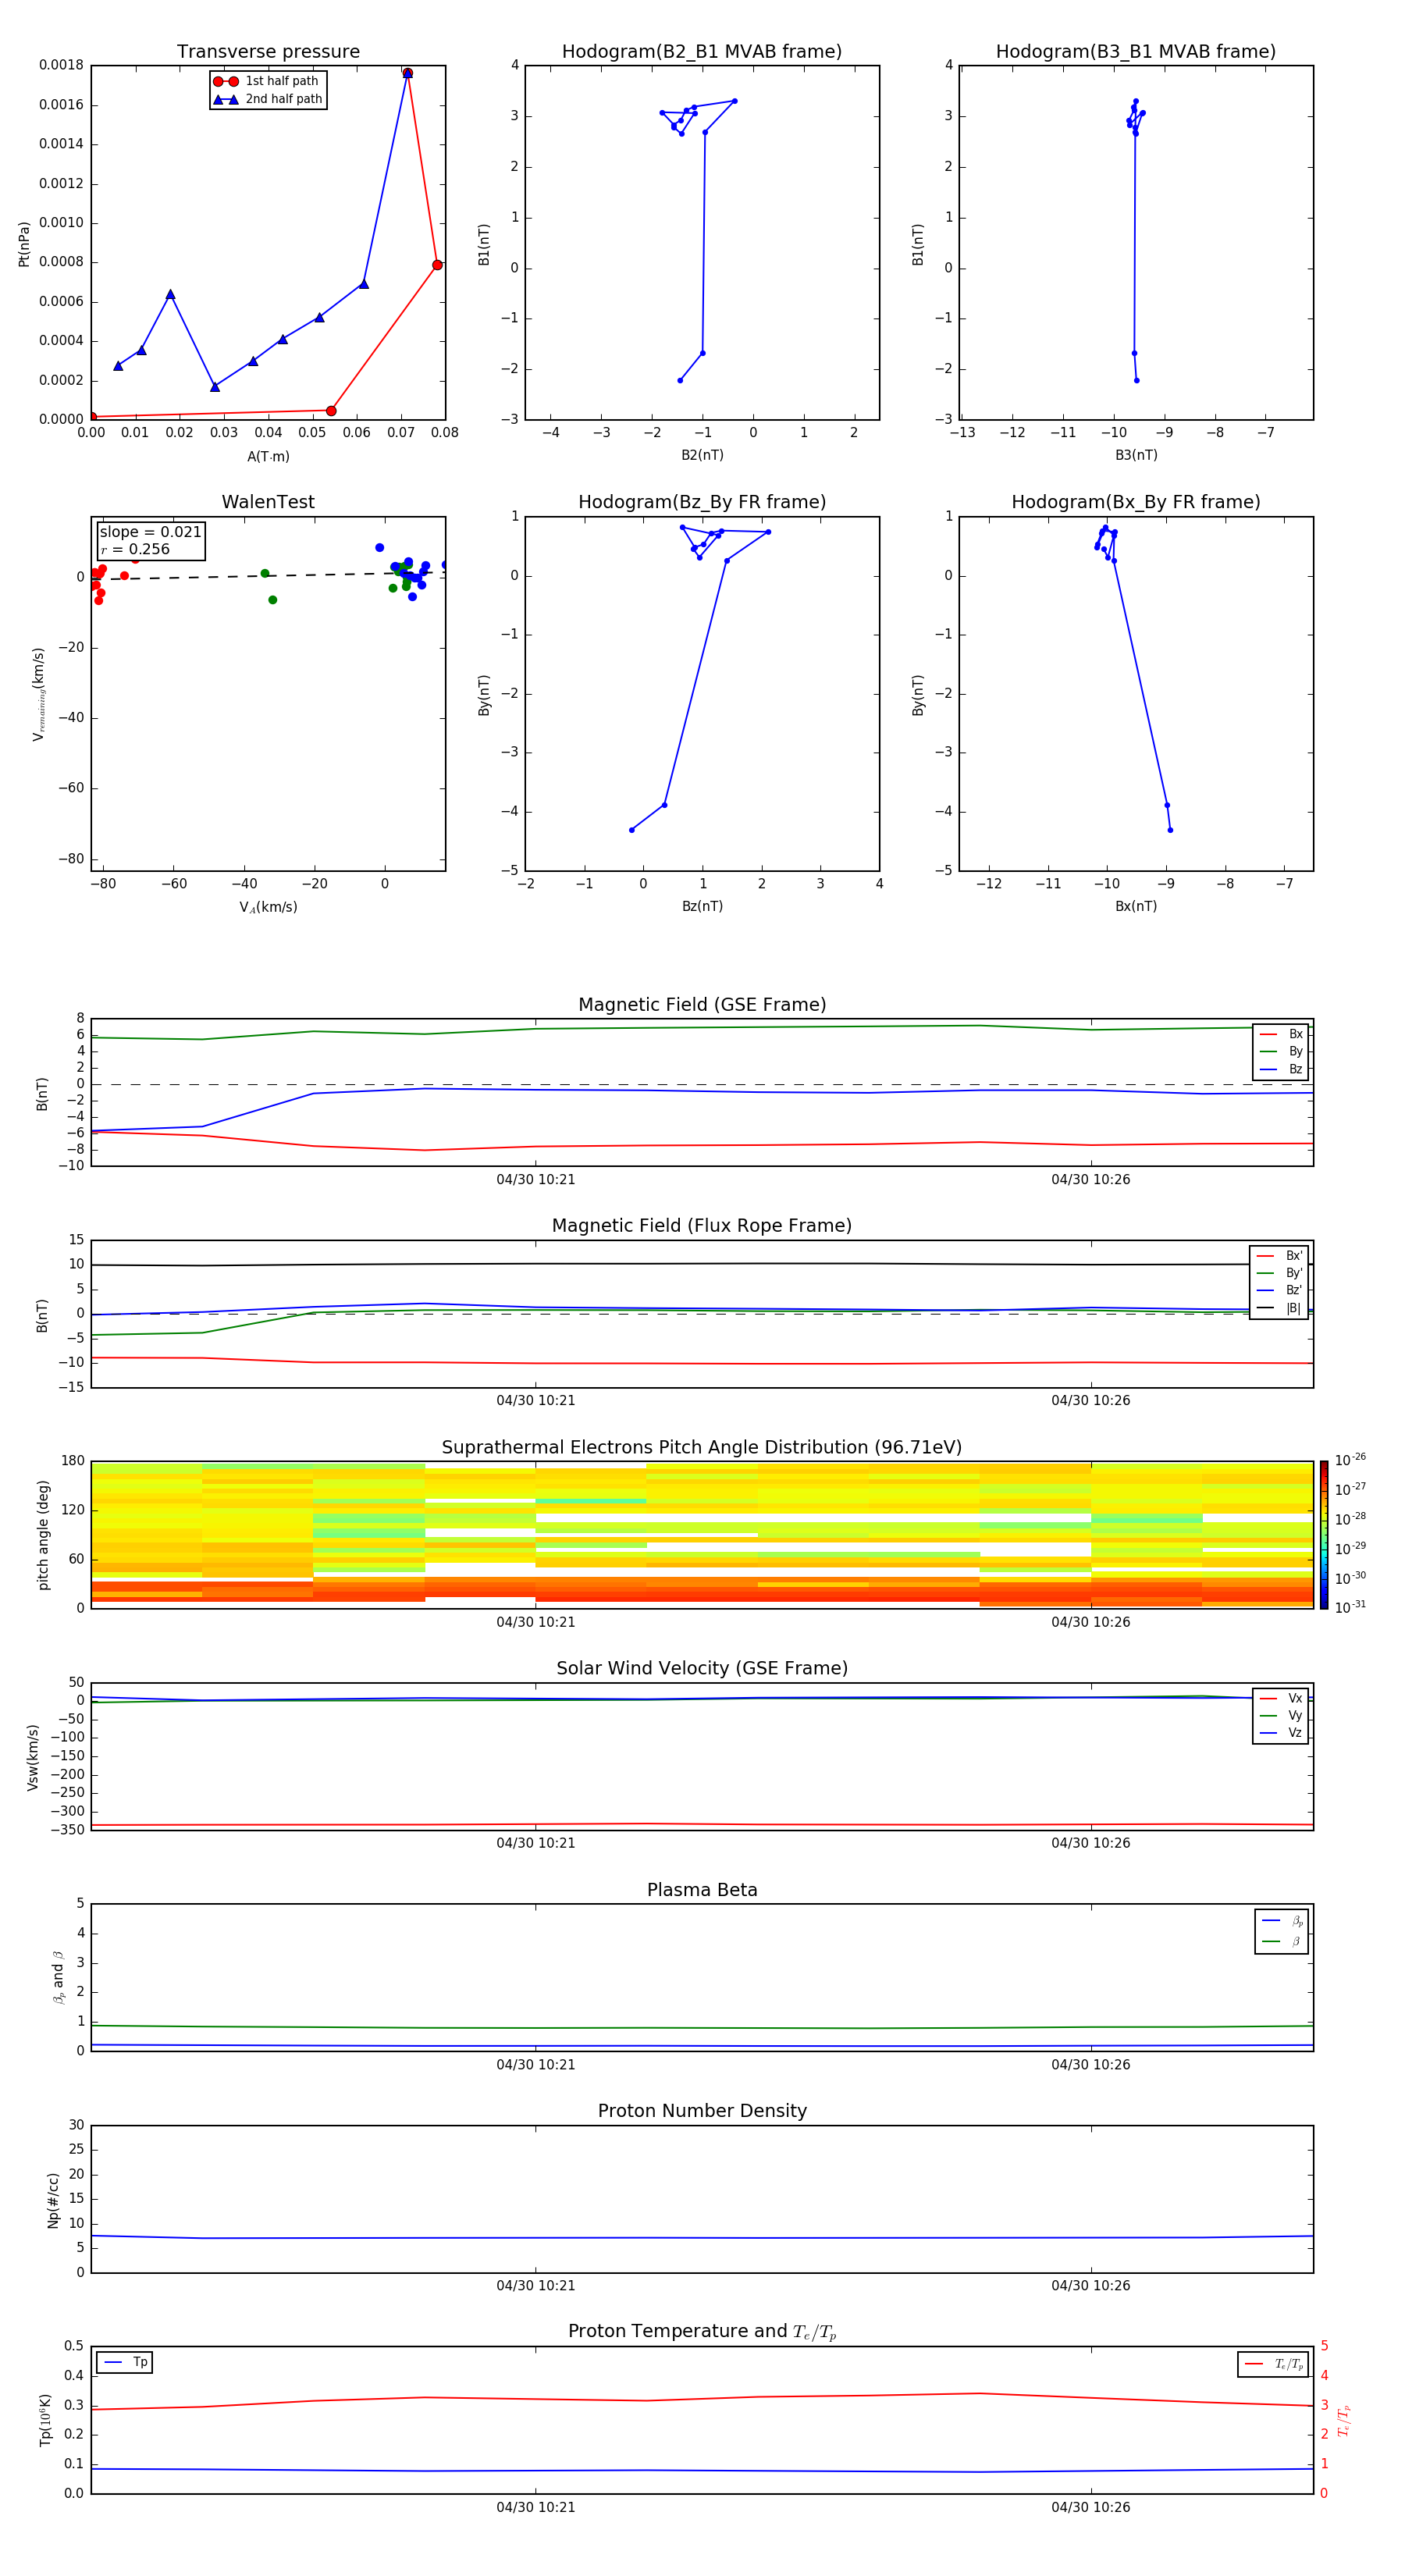
Task: Click the 10^-26 colorbar label
Action: (x=1350, y=1460)
